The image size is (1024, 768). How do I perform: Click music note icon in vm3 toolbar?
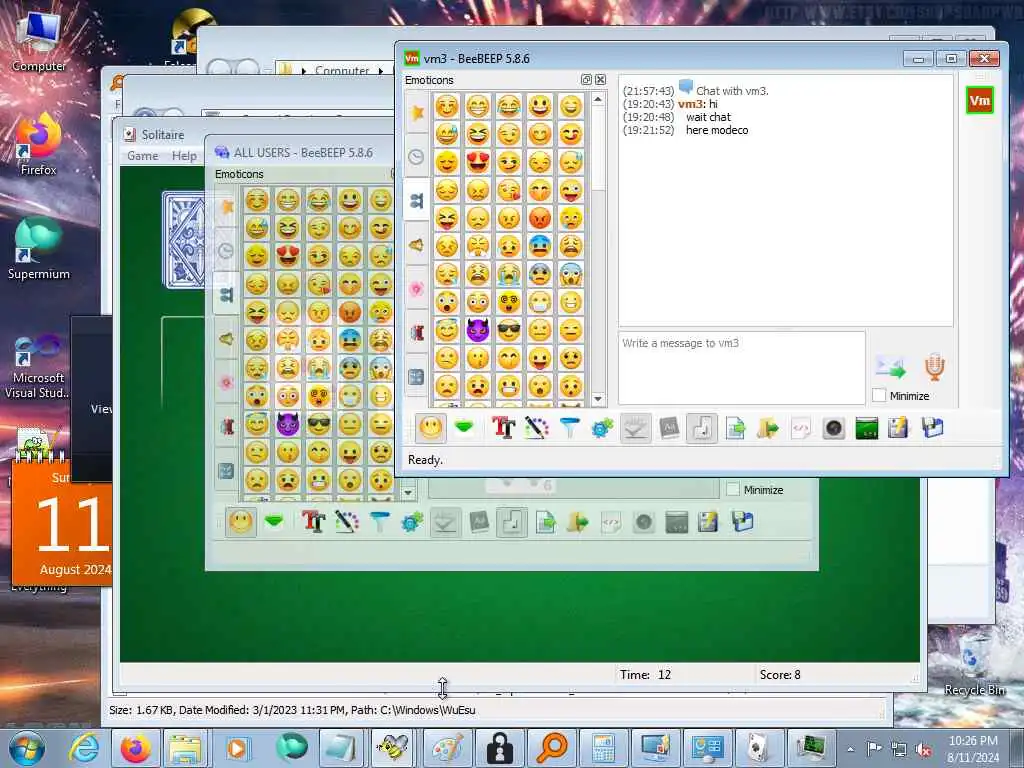702,428
